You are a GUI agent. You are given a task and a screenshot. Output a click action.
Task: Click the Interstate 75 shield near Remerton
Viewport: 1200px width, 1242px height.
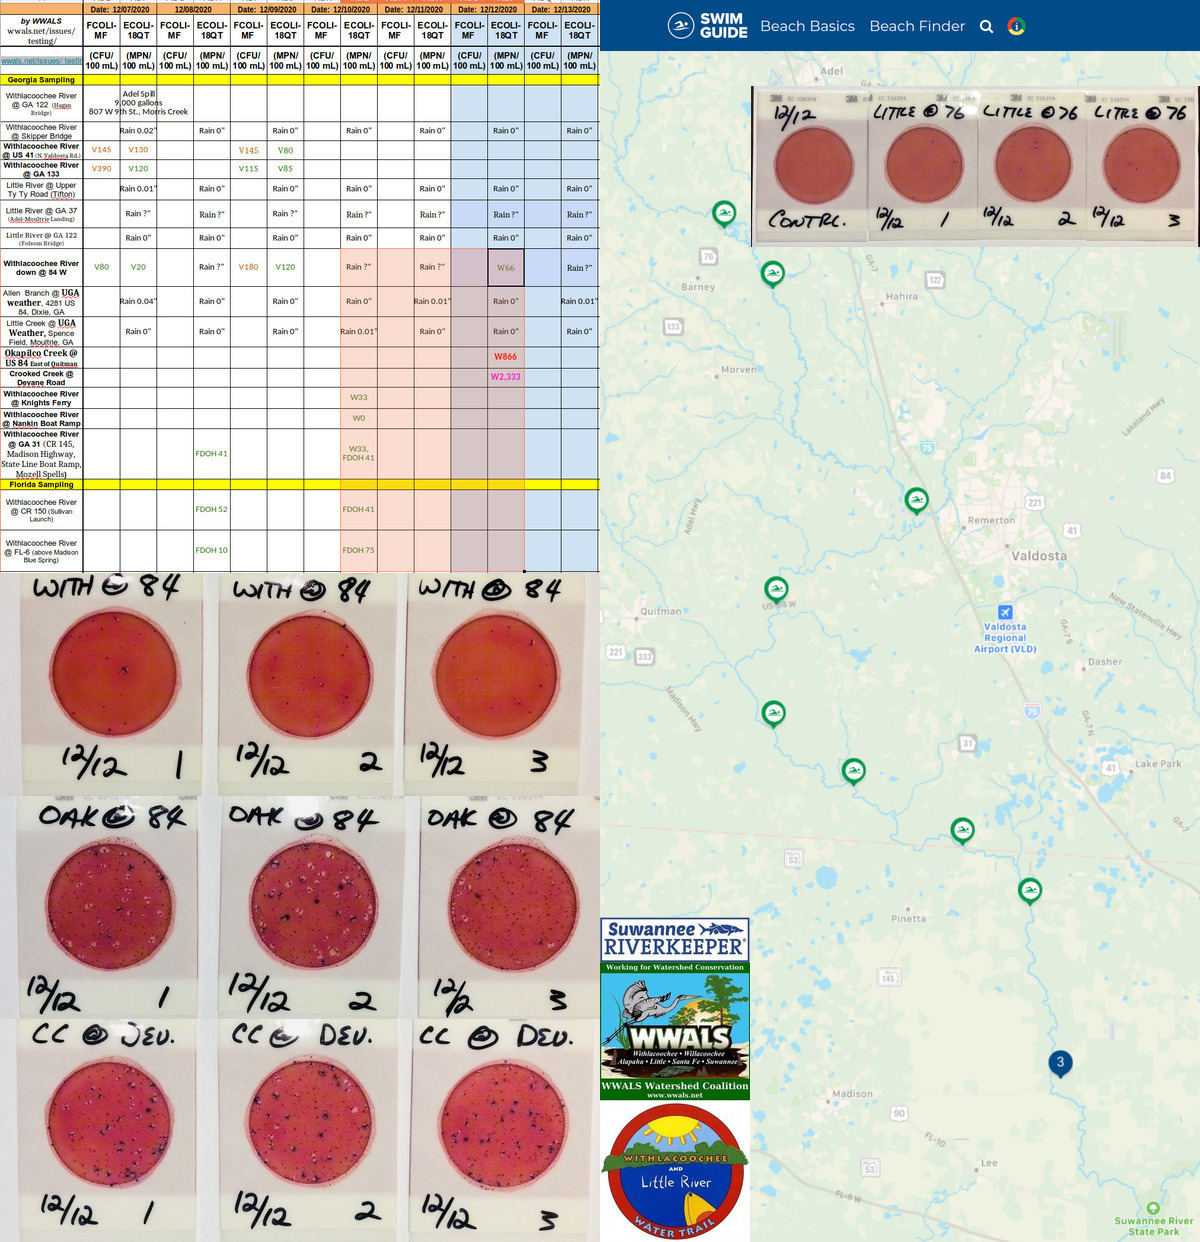pyautogui.click(x=927, y=448)
